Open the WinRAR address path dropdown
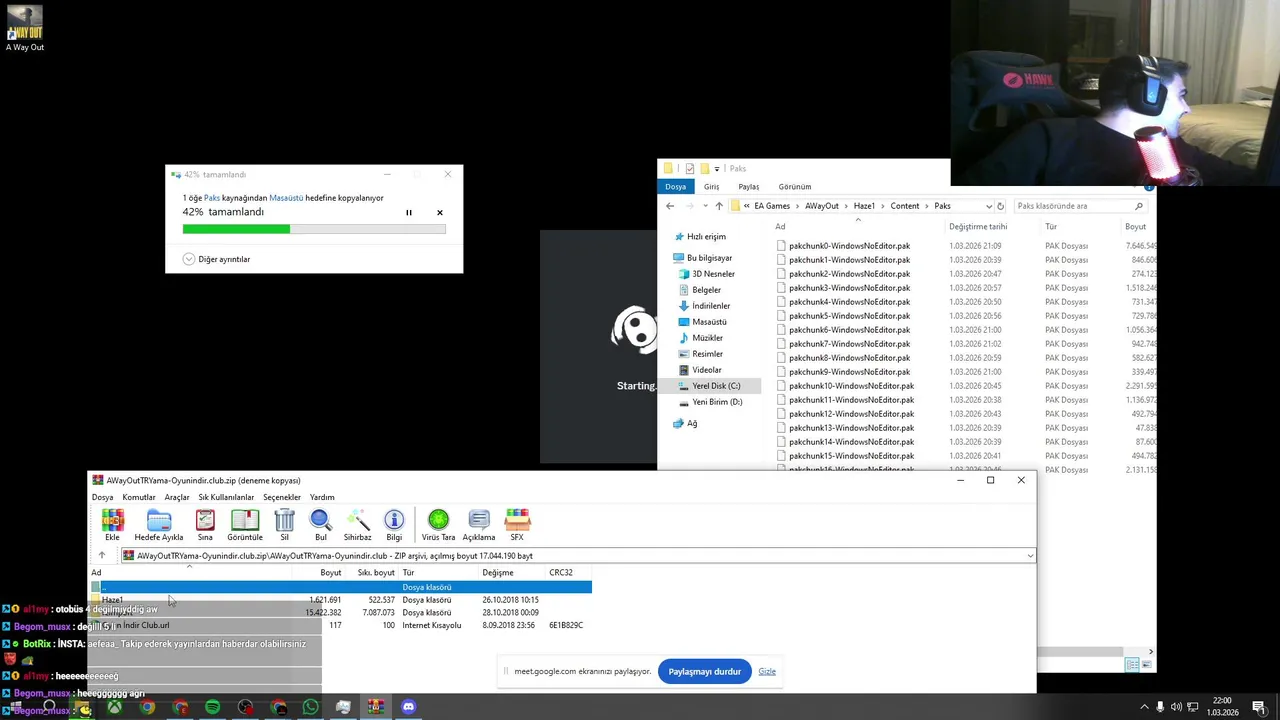The width and height of the screenshot is (1280, 720). tap(1029, 555)
